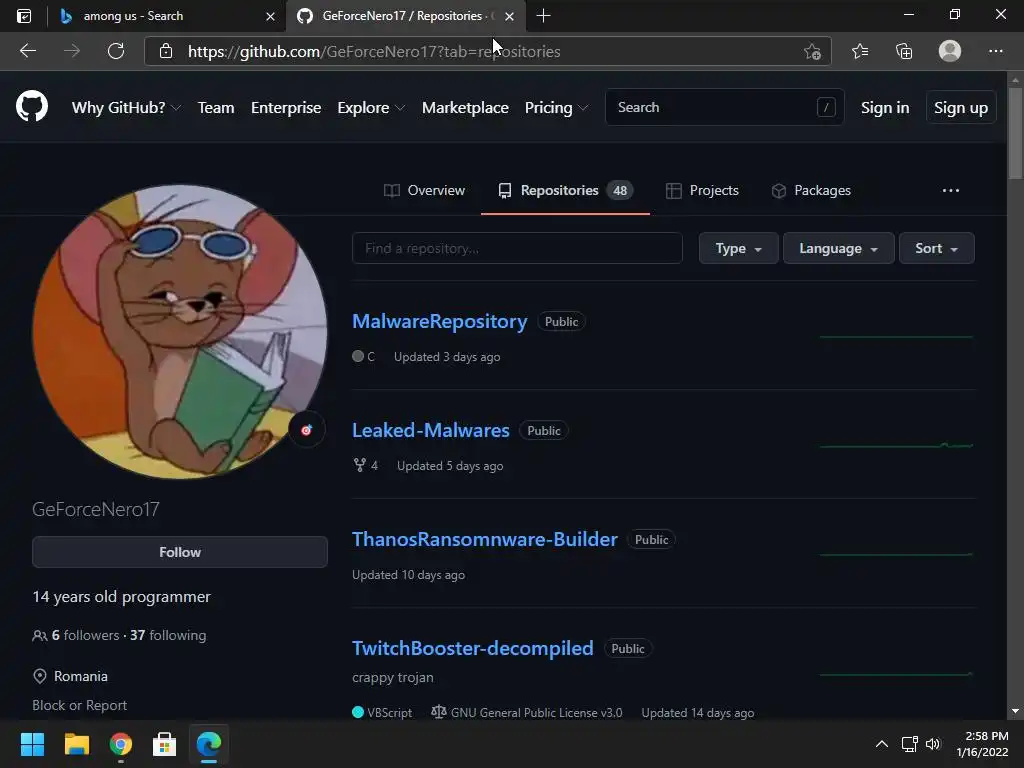The height and width of the screenshot is (768, 1024).
Task: Go back with browser back arrow
Action: pos(27,51)
